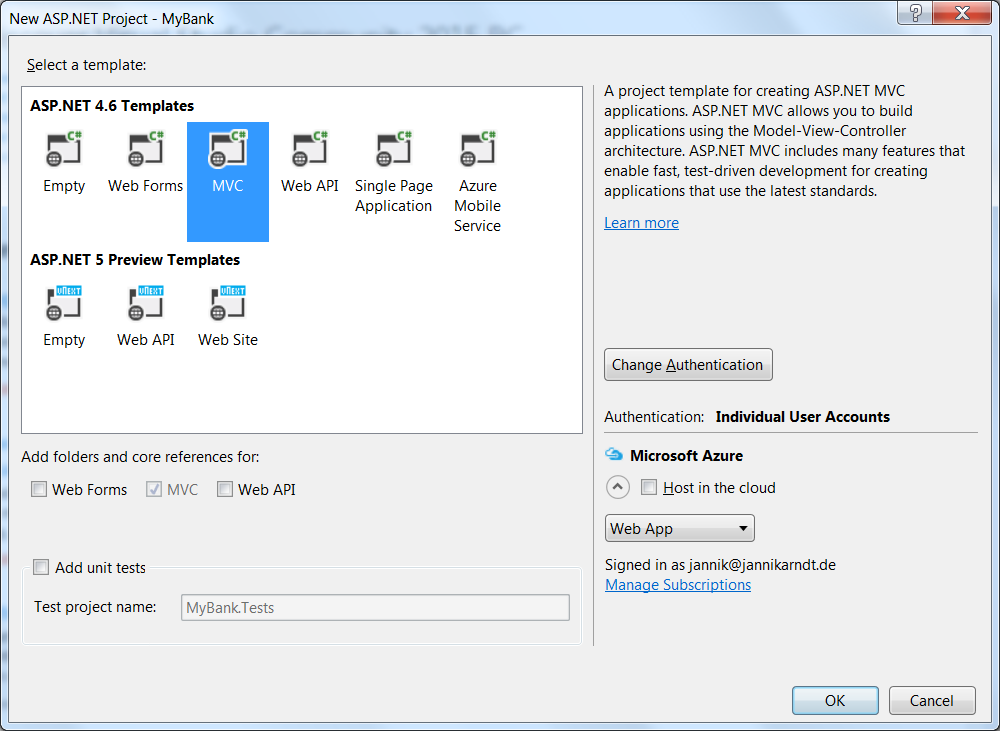Open Manage Subscriptions link
This screenshot has width=1000, height=731.
point(677,584)
